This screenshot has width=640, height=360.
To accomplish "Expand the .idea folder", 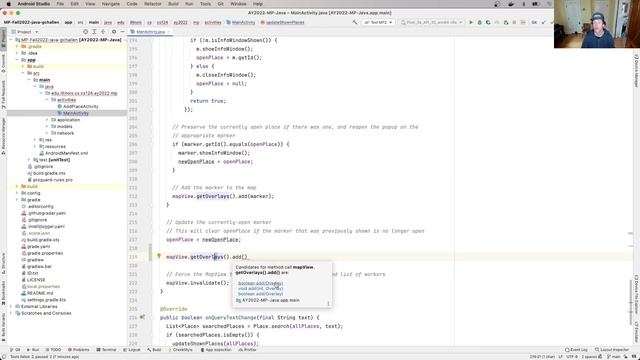I will [17, 53].
